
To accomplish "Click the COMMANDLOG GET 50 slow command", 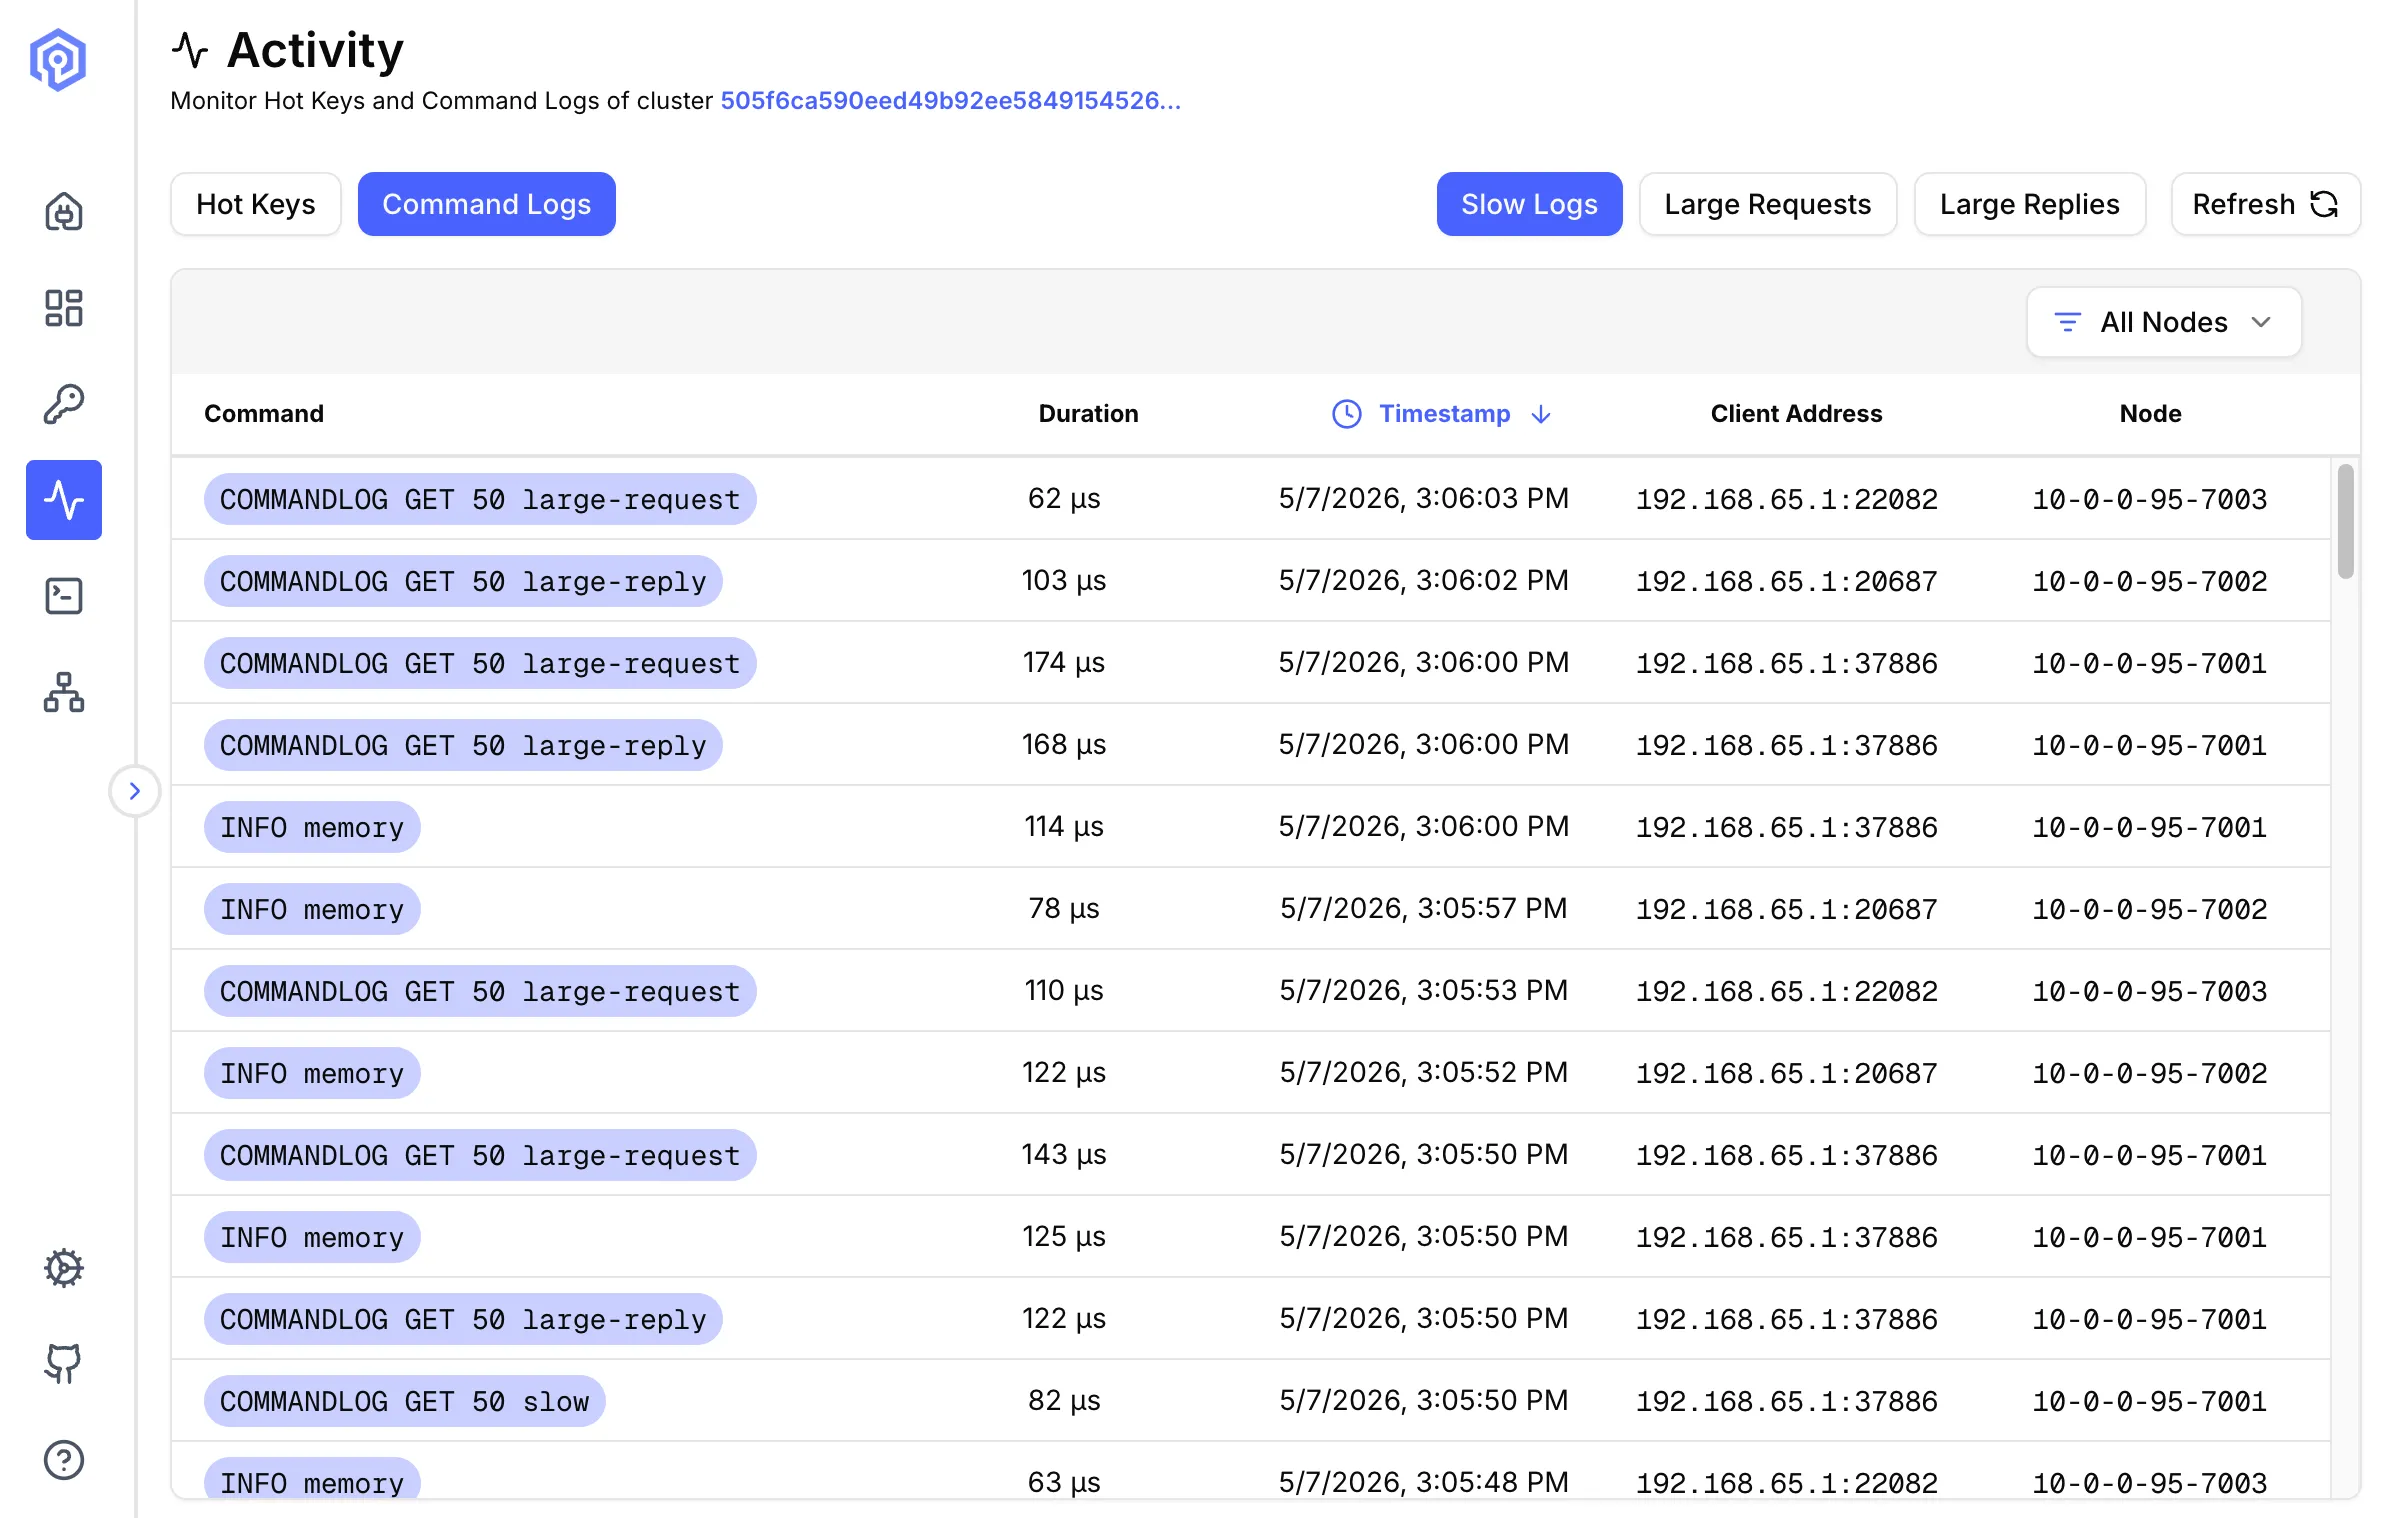I will [x=404, y=1401].
